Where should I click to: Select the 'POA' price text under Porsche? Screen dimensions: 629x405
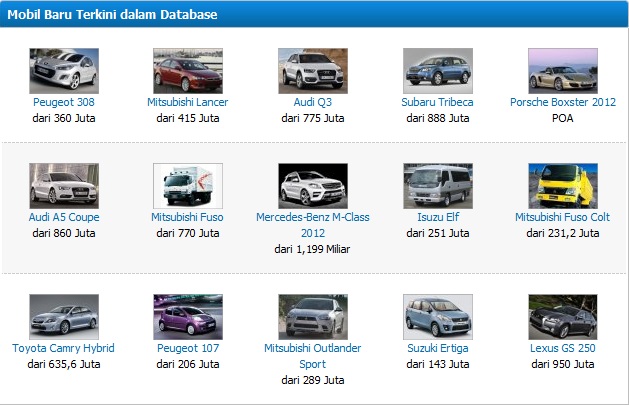563,118
